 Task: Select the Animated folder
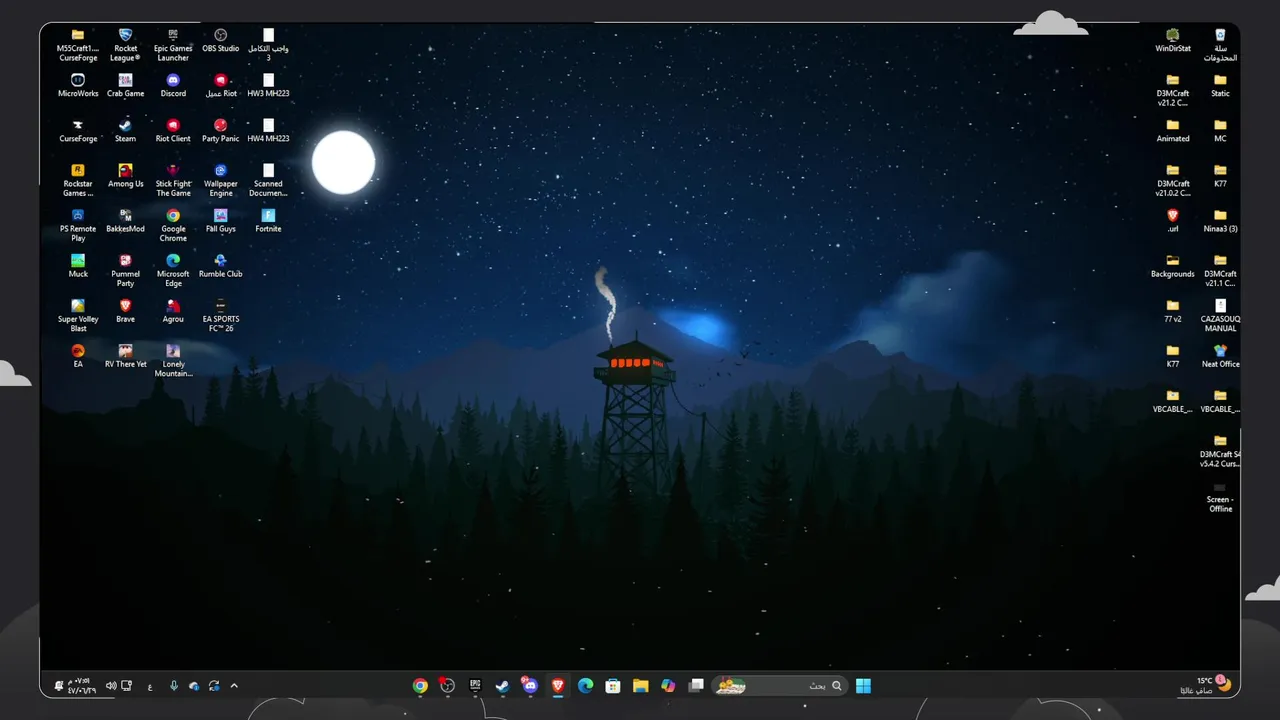(x=1173, y=131)
